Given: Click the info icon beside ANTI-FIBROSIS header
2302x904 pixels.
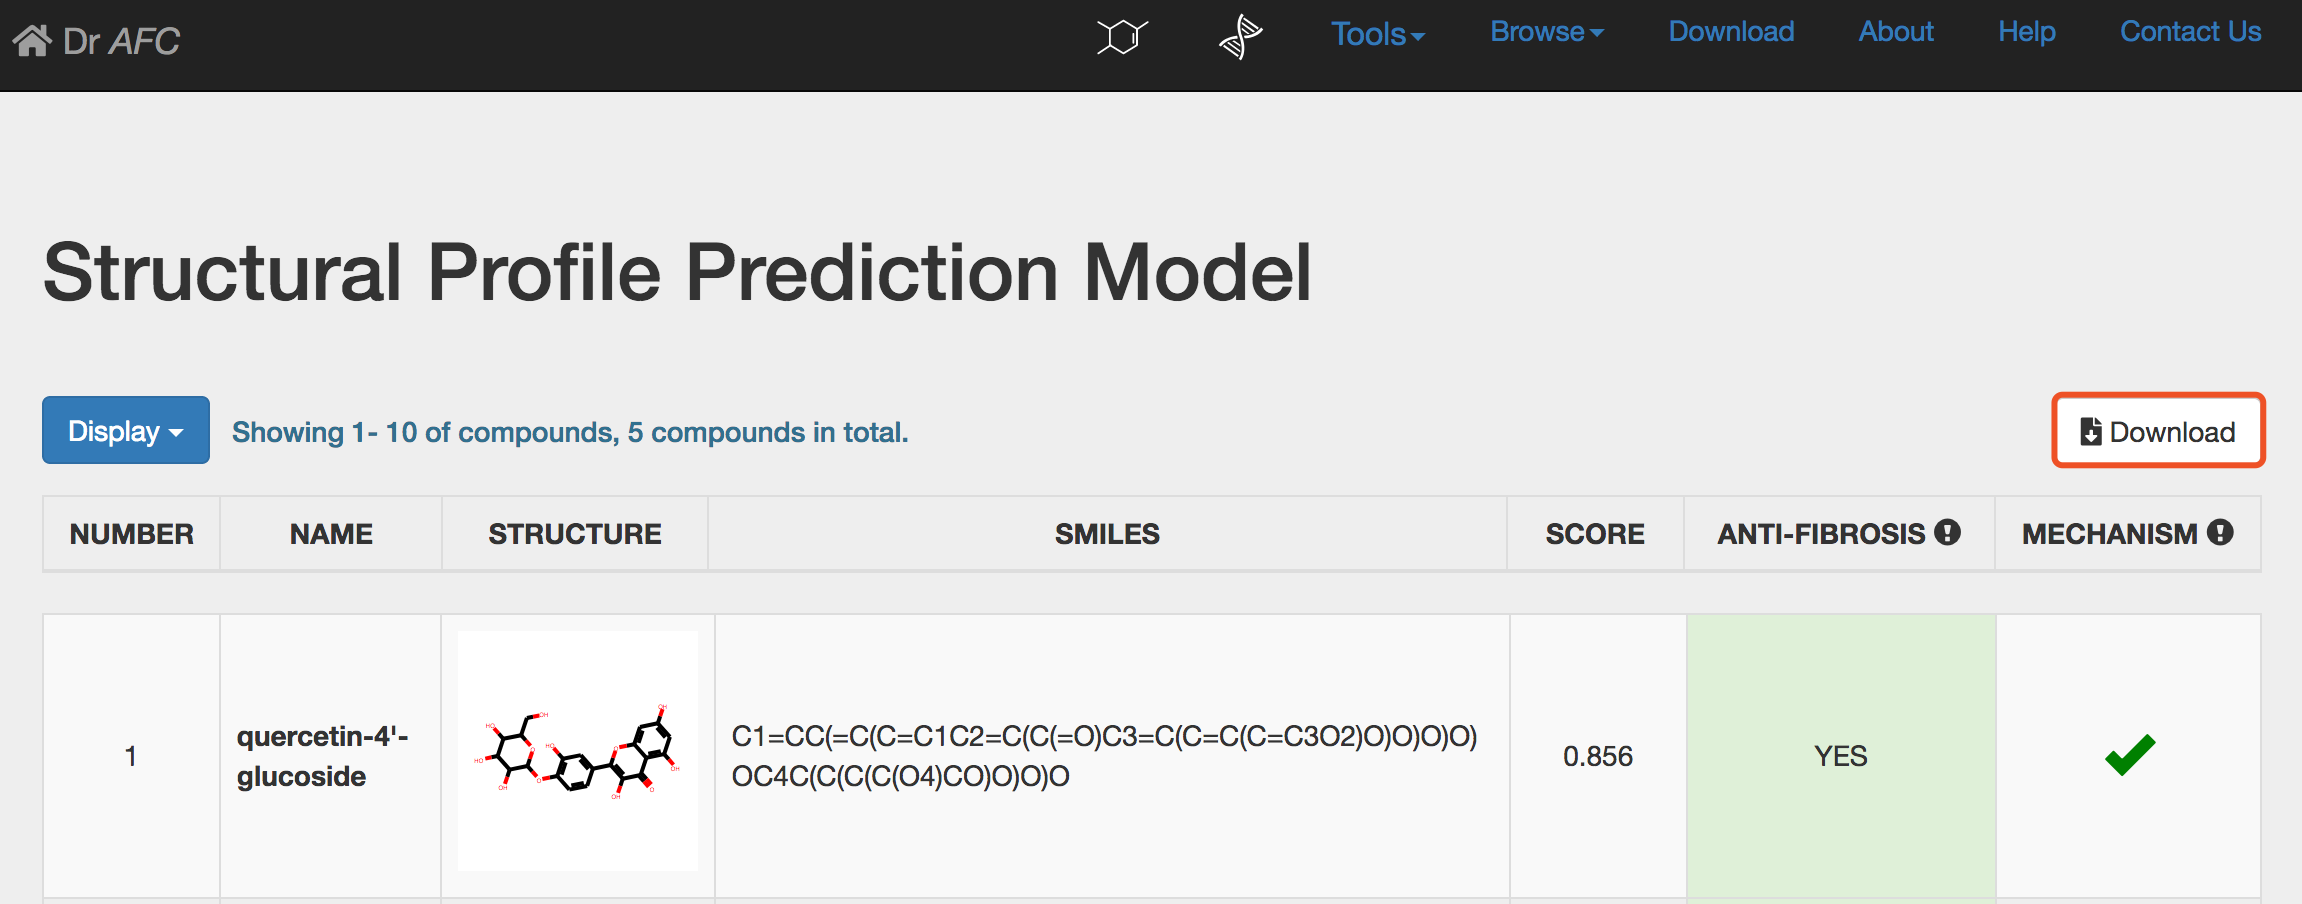Looking at the screenshot, I should (1947, 532).
